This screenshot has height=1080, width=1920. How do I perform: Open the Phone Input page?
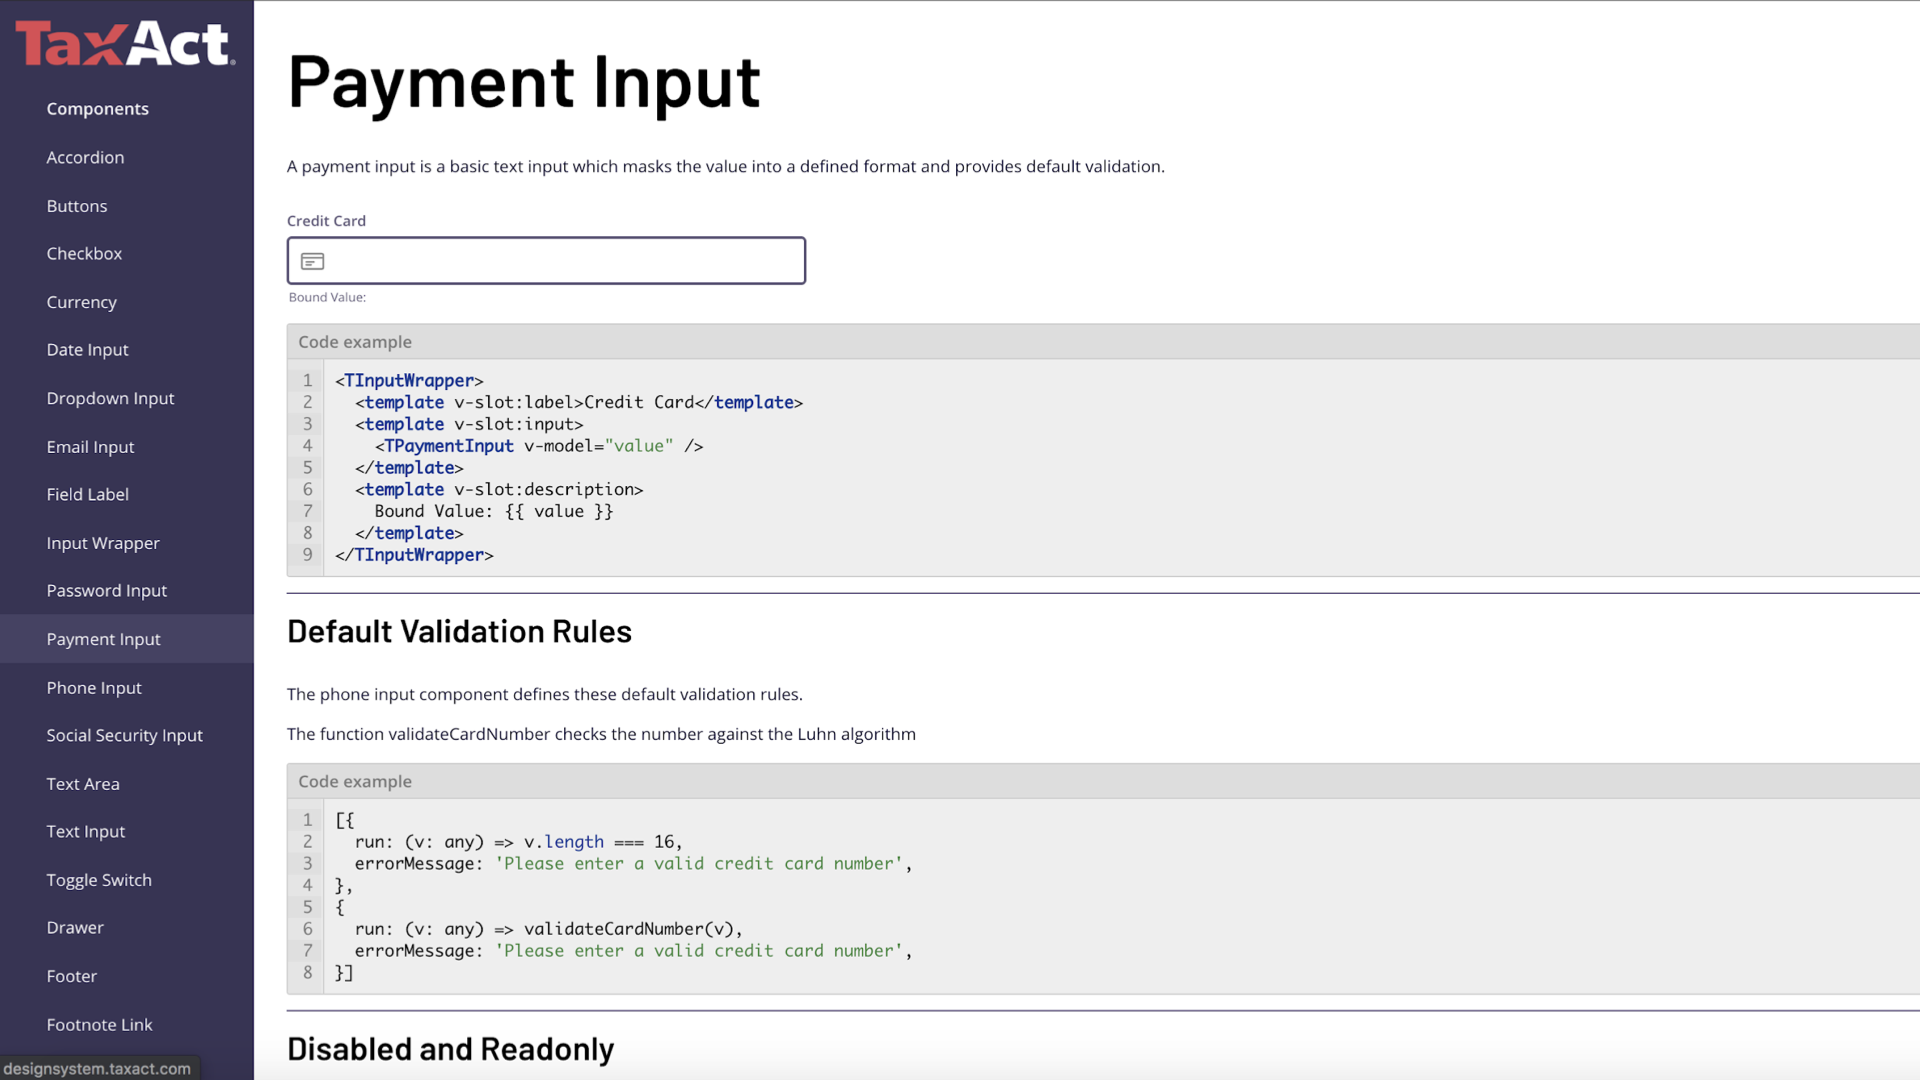point(94,688)
